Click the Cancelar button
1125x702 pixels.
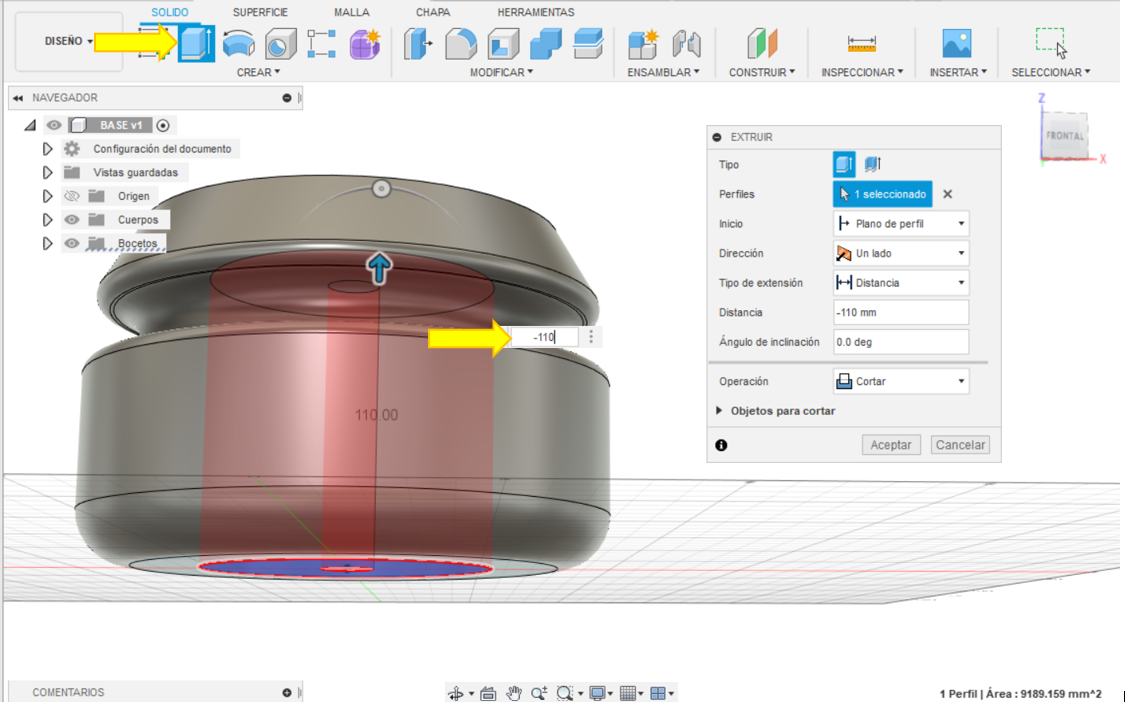click(x=960, y=445)
